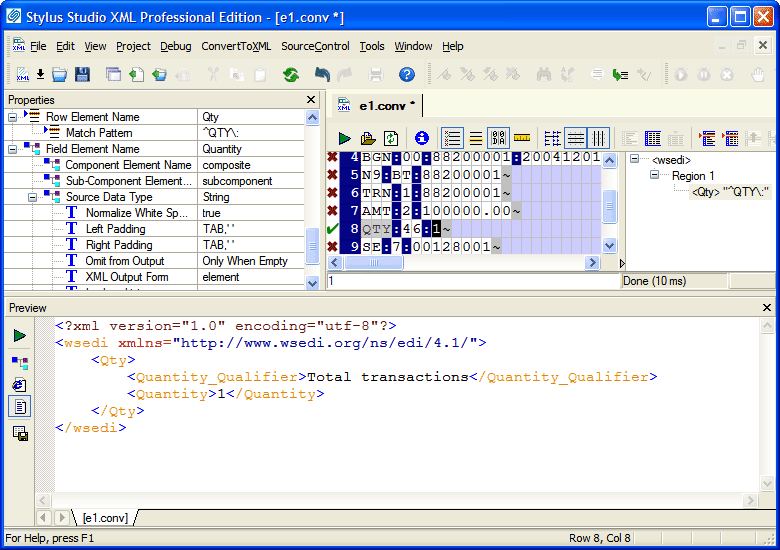This screenshot has height=550, width=780.
Task: Click the data grid vertical scrollbar thumb
Action: tap(609, 206)
